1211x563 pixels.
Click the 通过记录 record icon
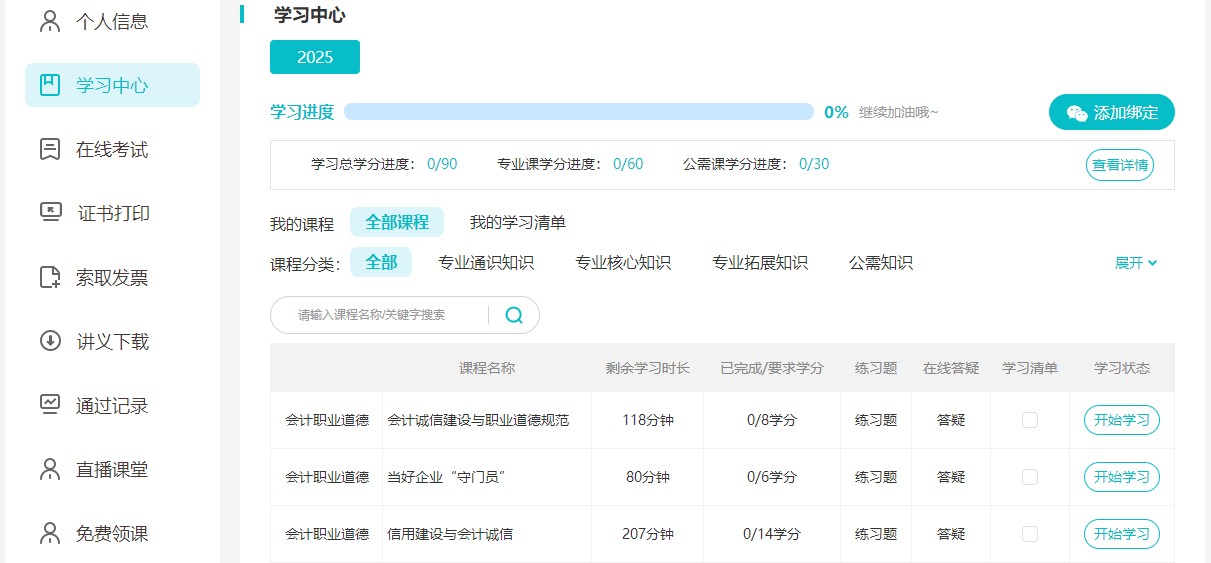(50, 405)
